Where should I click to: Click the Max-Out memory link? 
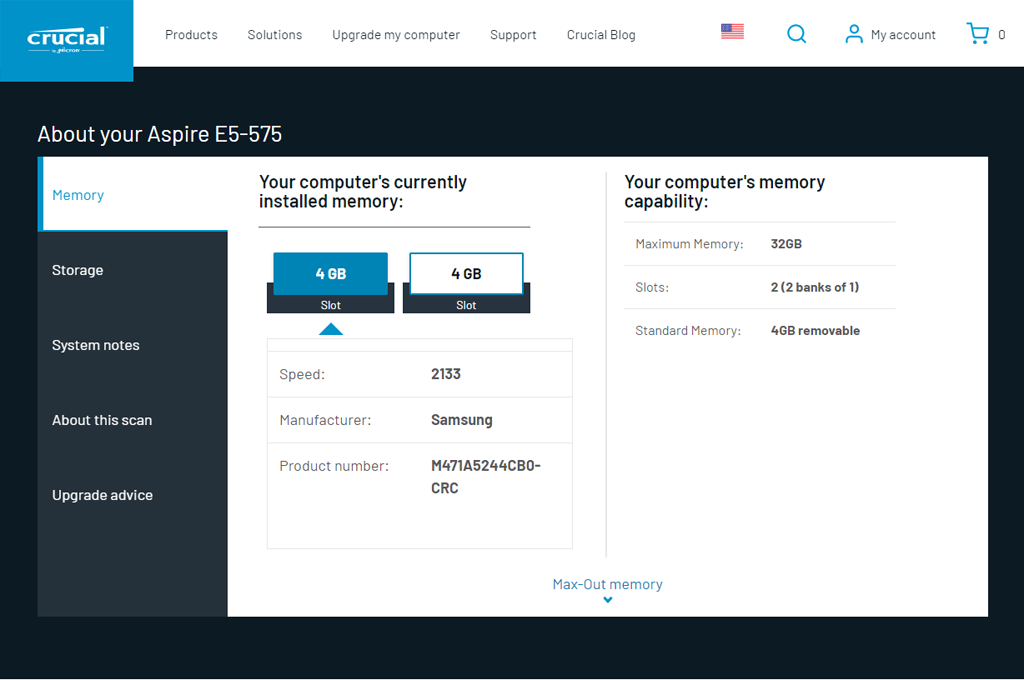(x=607, y=584)
